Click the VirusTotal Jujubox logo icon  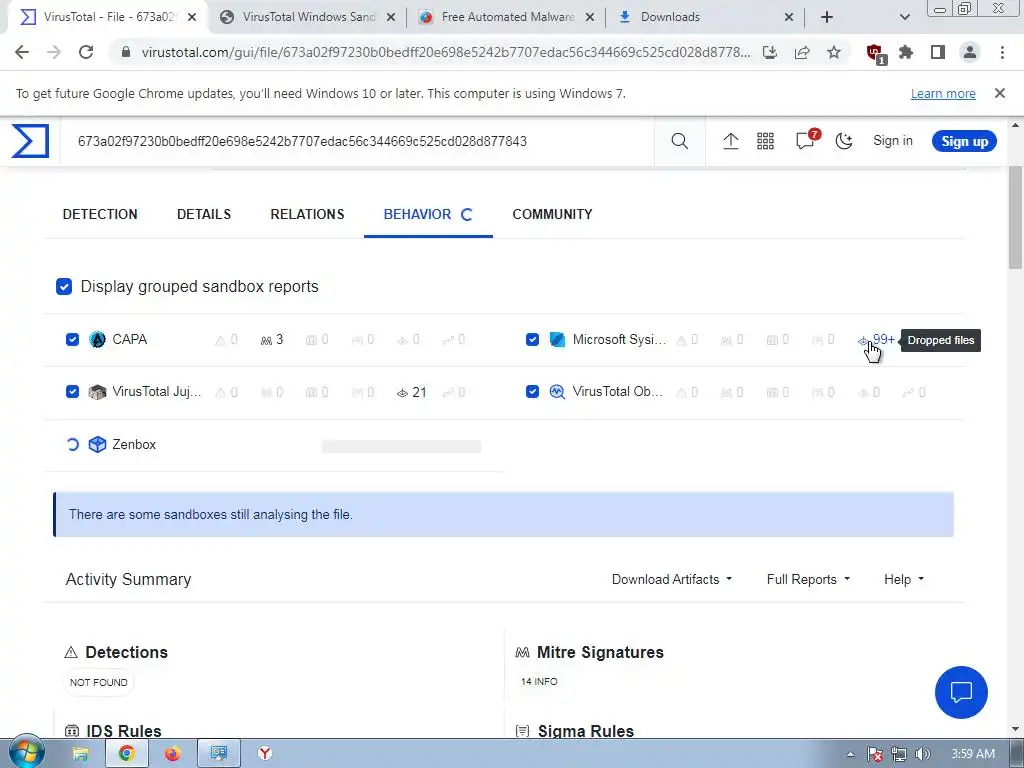pyautogui.click(x=97, y=392)
